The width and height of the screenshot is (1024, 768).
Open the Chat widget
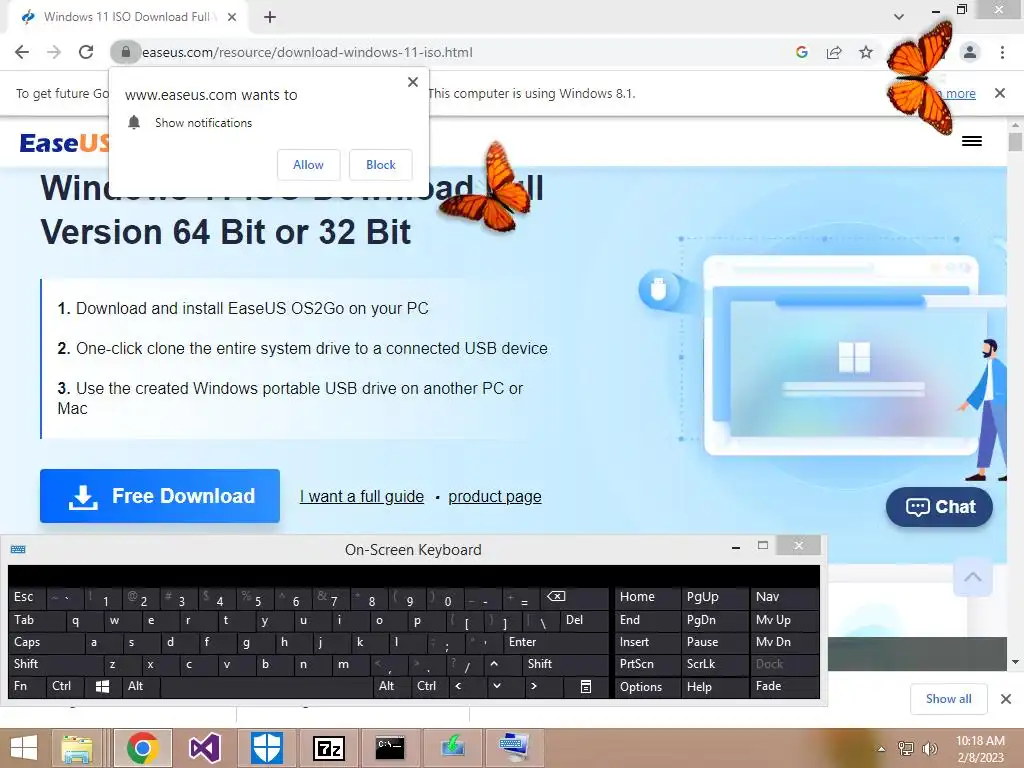click(x=939, y=507)
